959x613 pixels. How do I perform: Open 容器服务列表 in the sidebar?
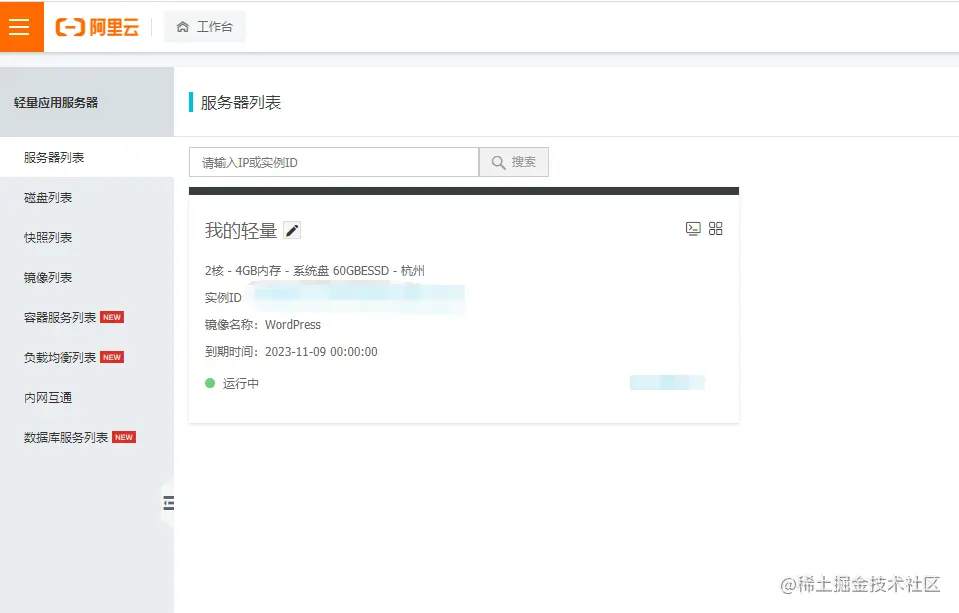[60, 318]
